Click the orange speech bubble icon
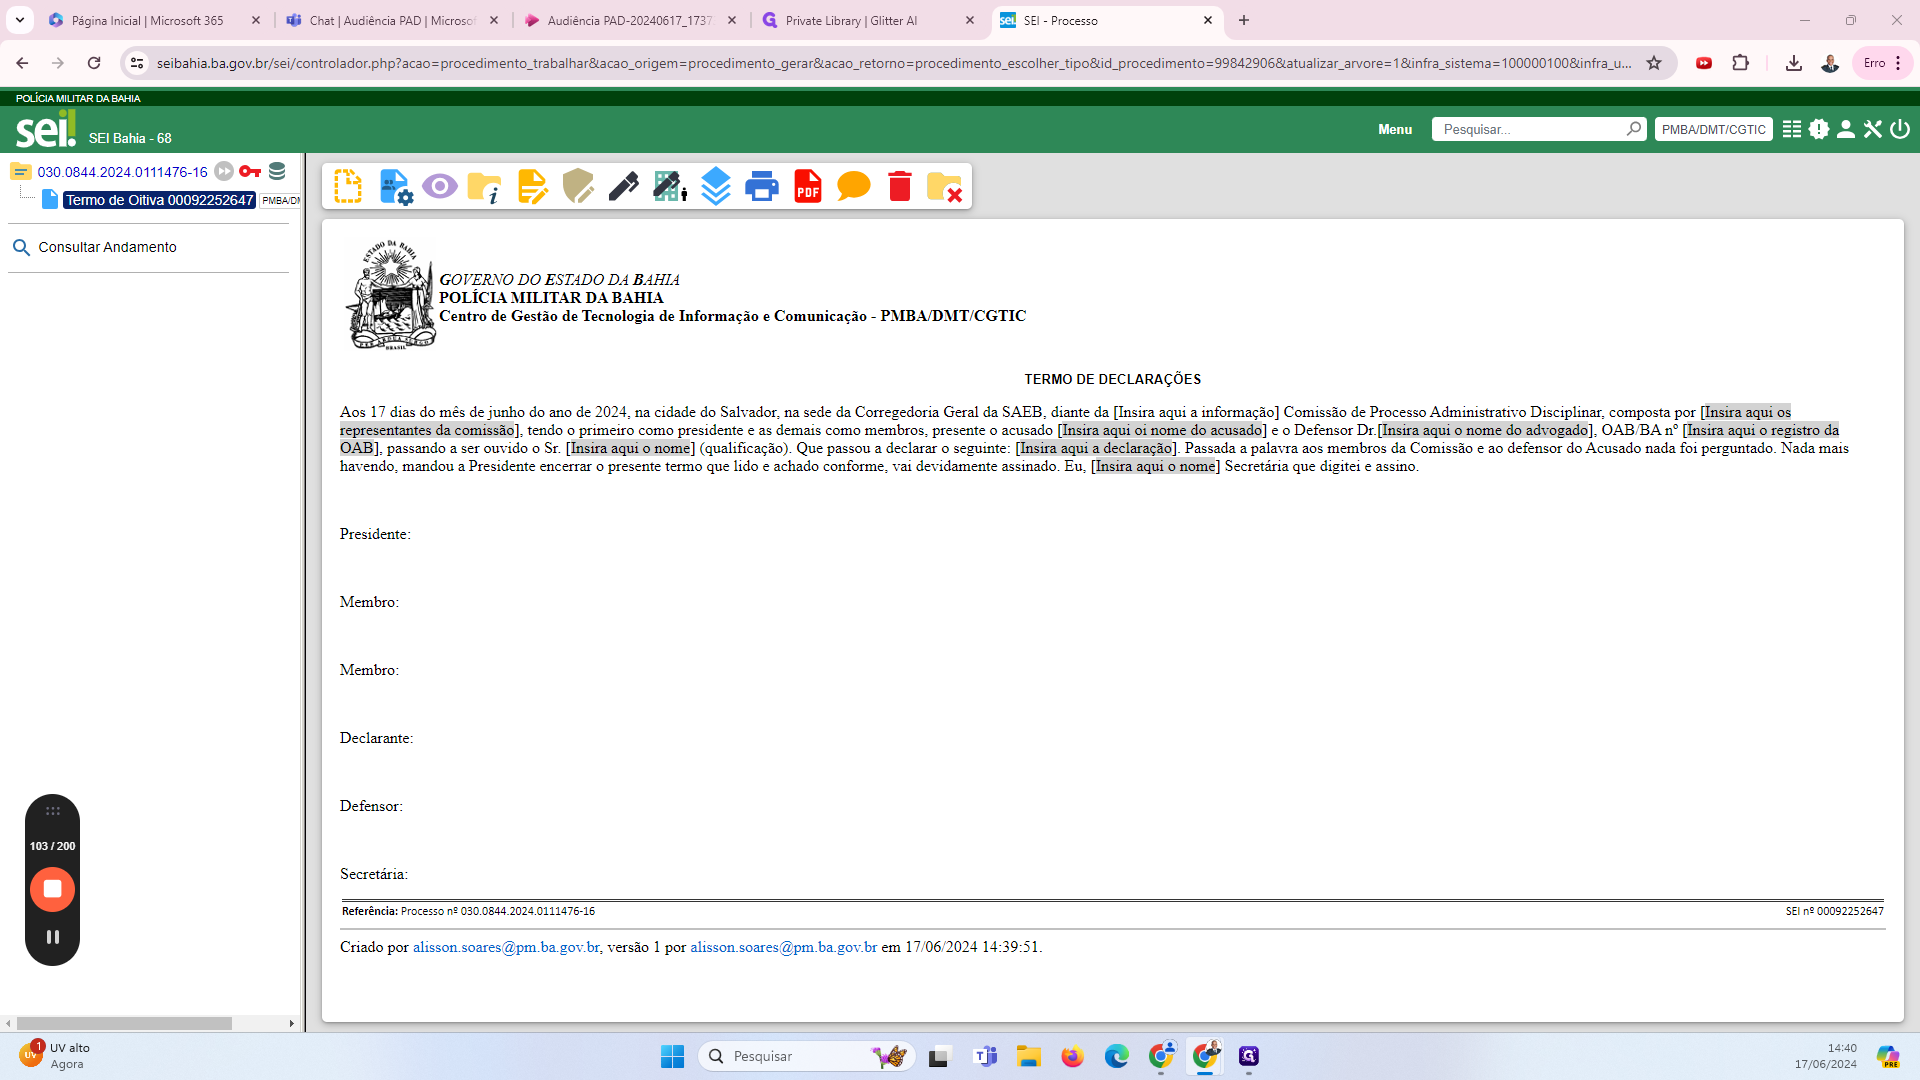This screenshot has height=1080, width=1920. click(854, 187)
